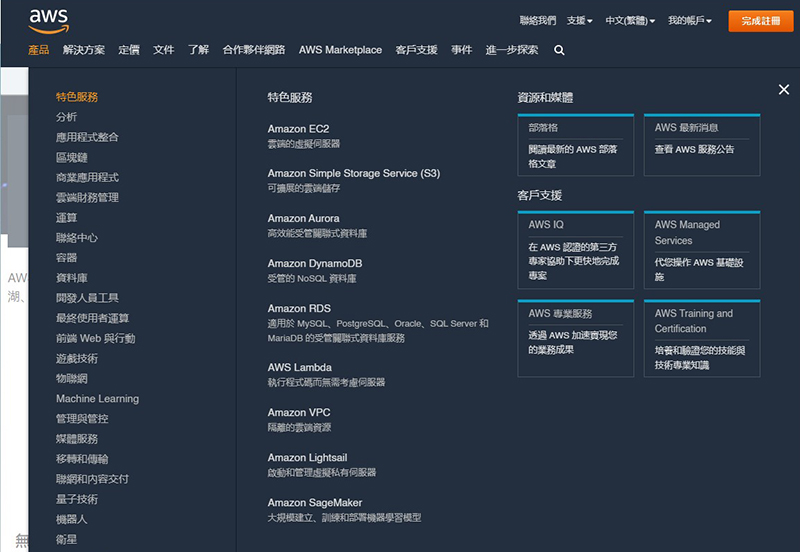This screenshot has width=800, height=552.
Task: Open the 客戶支援 top navigation item
Action: (x=416, y=50)
